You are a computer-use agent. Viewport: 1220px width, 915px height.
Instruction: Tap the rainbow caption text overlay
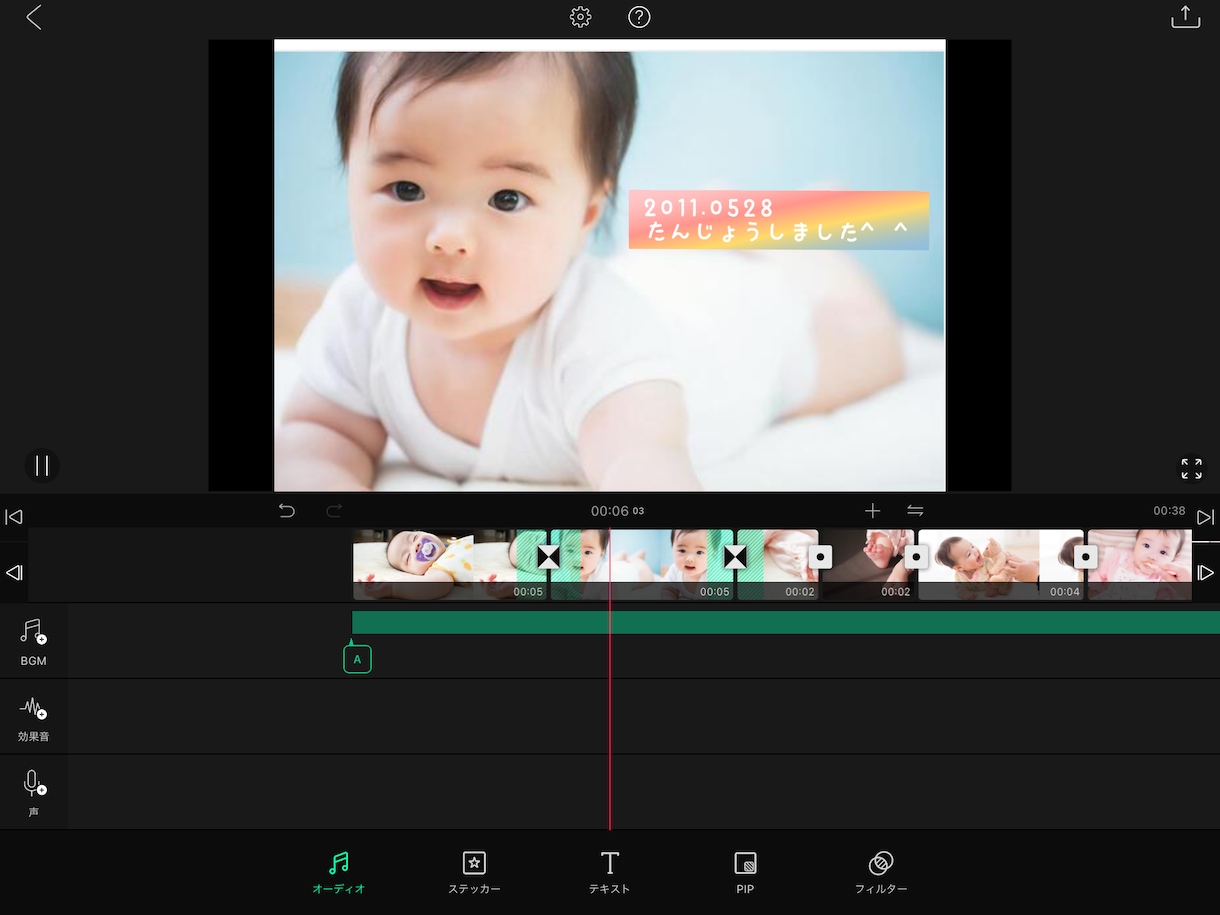(779, 220)
